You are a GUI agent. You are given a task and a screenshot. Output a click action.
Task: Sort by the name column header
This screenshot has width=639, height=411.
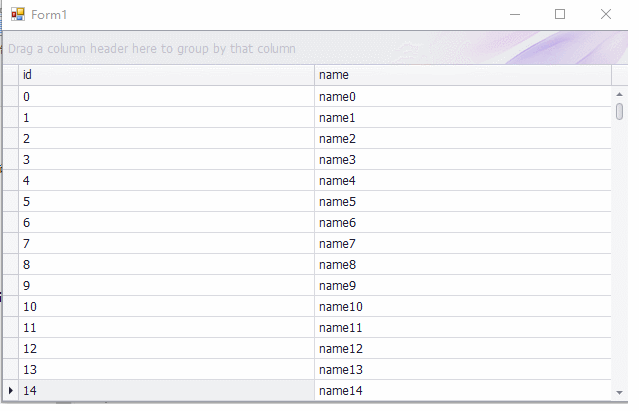[x=463, y=75]
